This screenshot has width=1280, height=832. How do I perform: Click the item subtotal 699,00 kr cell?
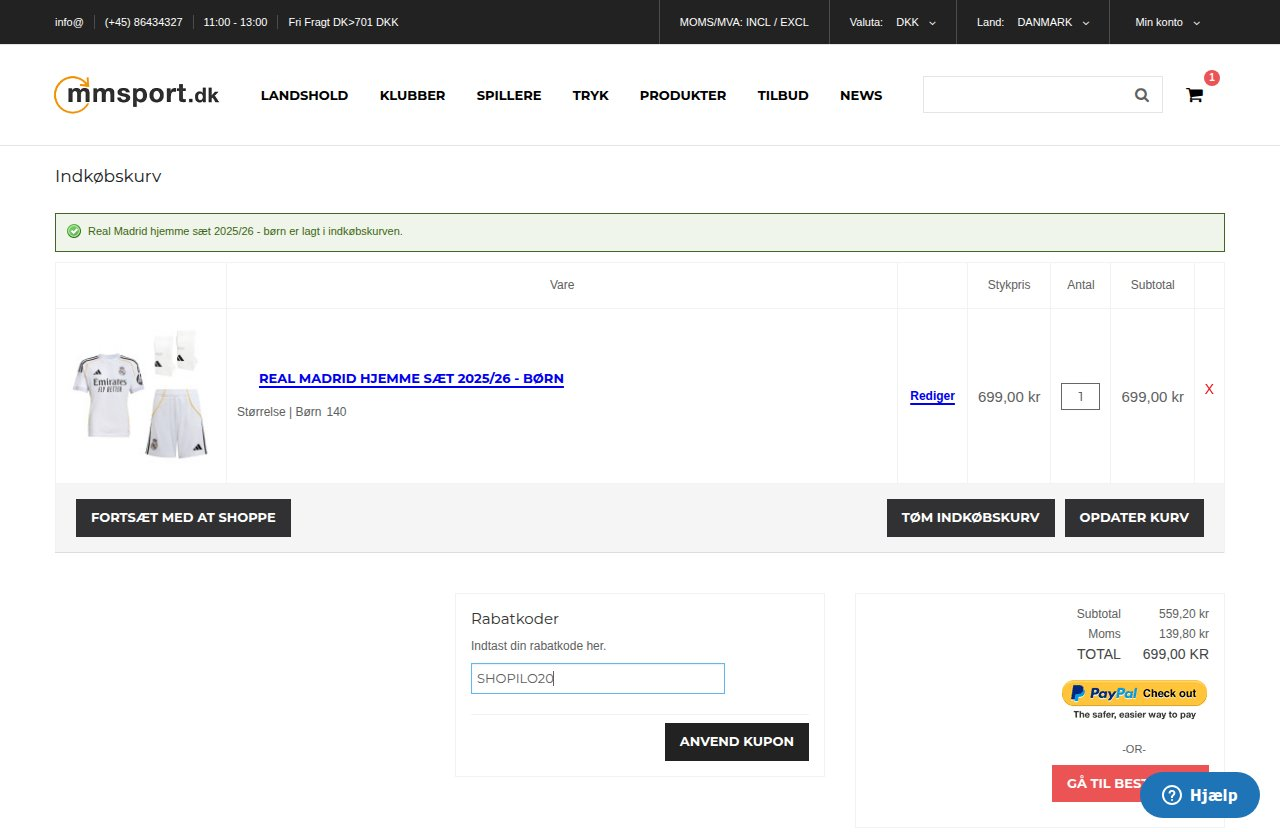point(1153,397)
